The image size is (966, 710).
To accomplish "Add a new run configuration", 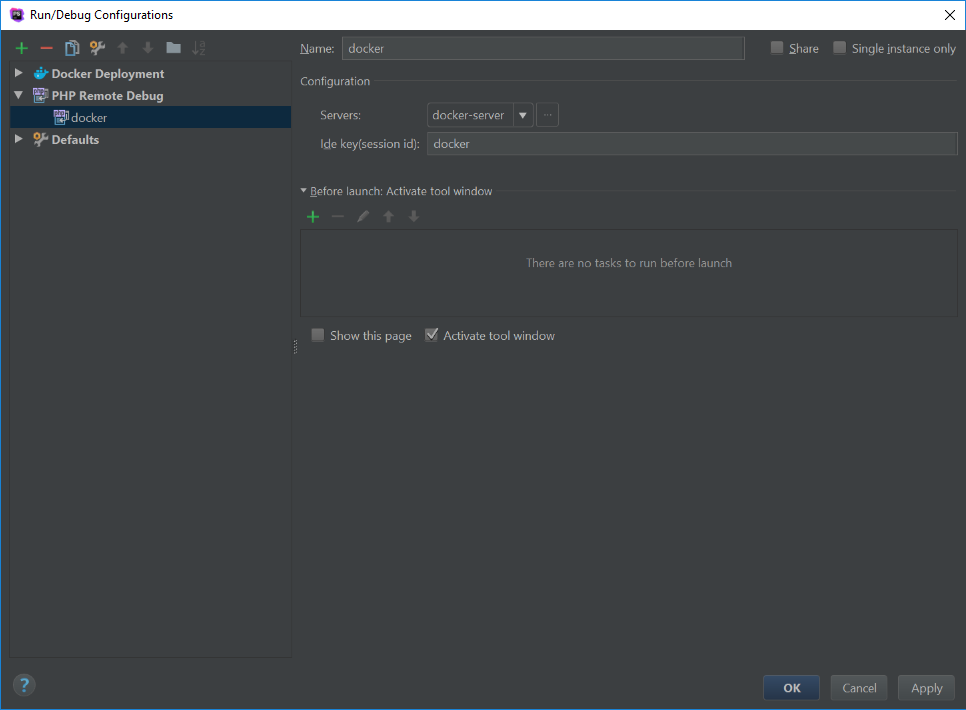I will coord(21,47).
